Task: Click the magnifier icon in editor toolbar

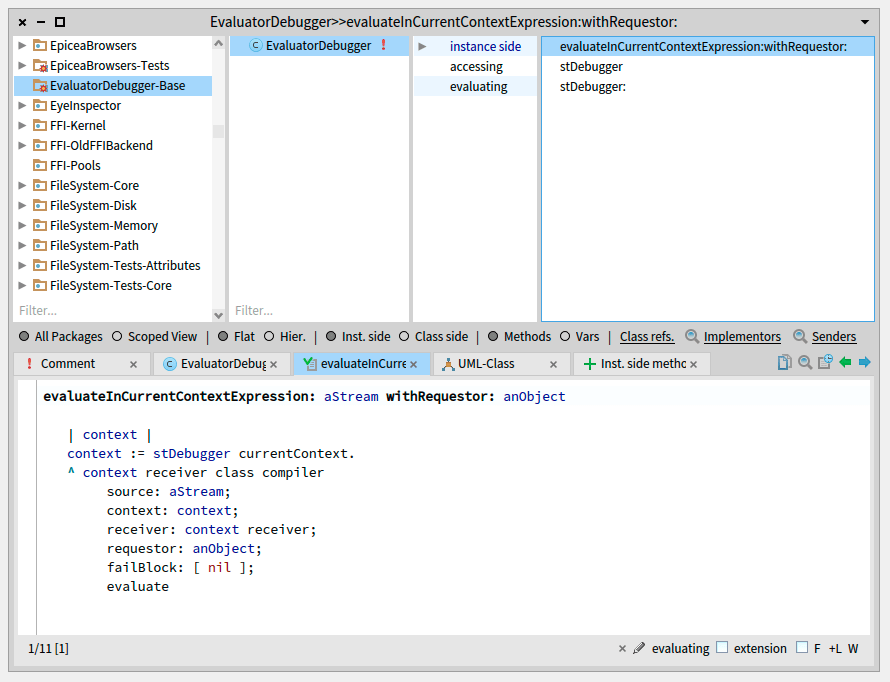Action: pyautogui.click(x=805, y=363)
